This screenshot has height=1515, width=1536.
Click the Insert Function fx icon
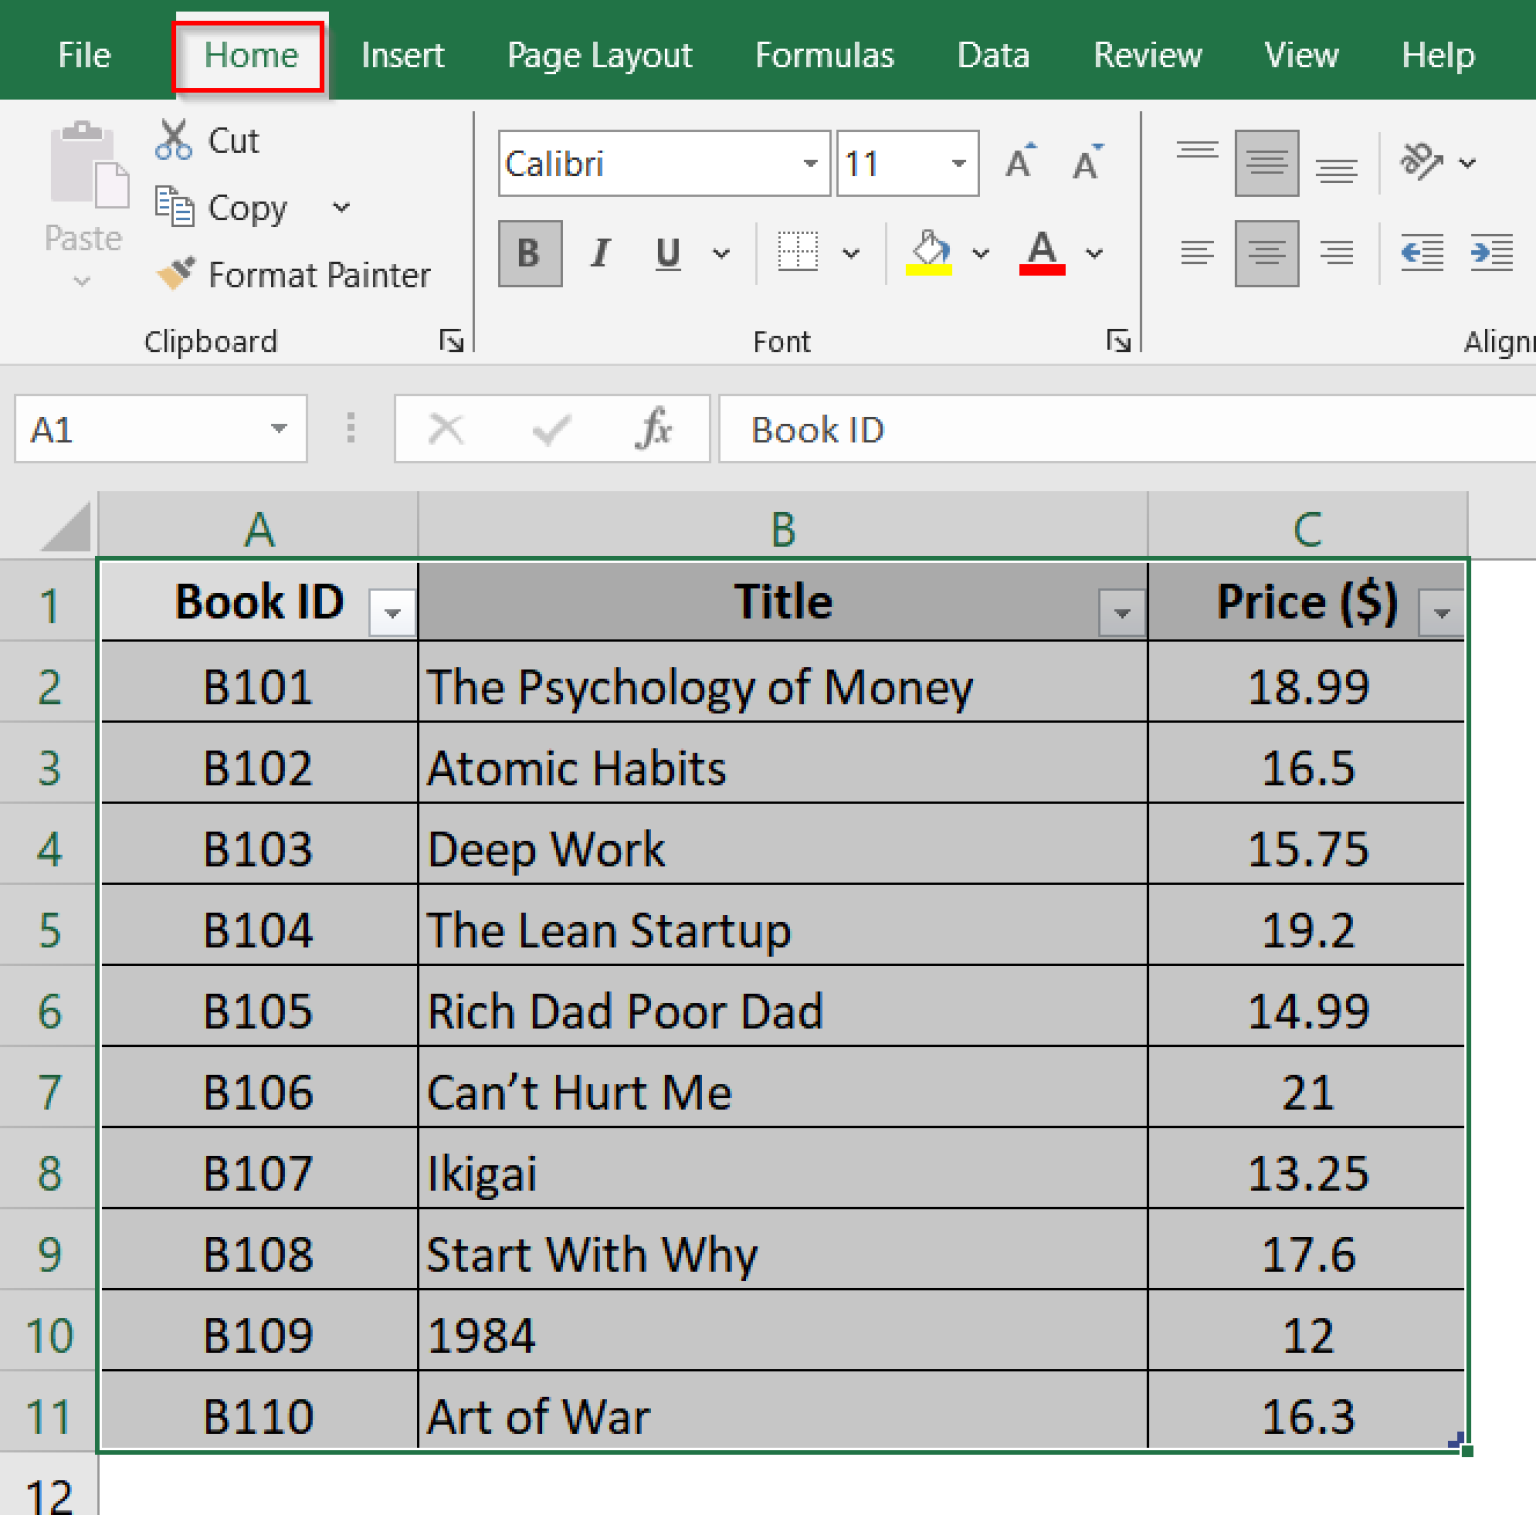click(x=654, y=429)
